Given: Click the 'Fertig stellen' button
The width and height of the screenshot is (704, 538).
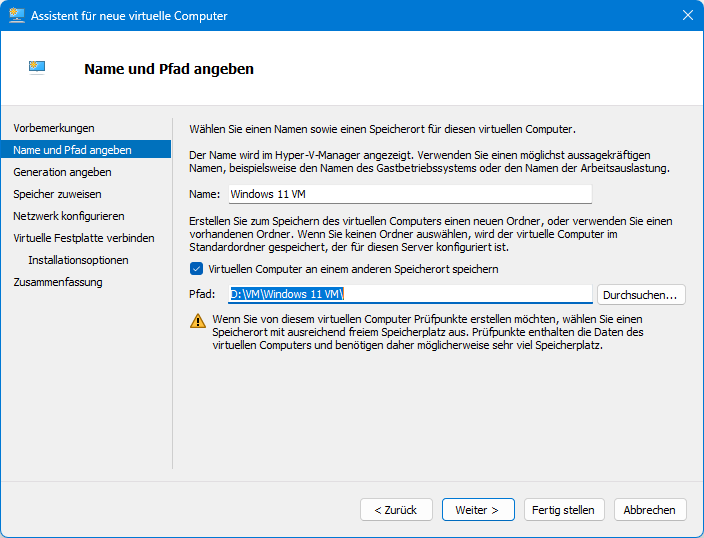Looking at the screenshot, I should tap(563, 509).
